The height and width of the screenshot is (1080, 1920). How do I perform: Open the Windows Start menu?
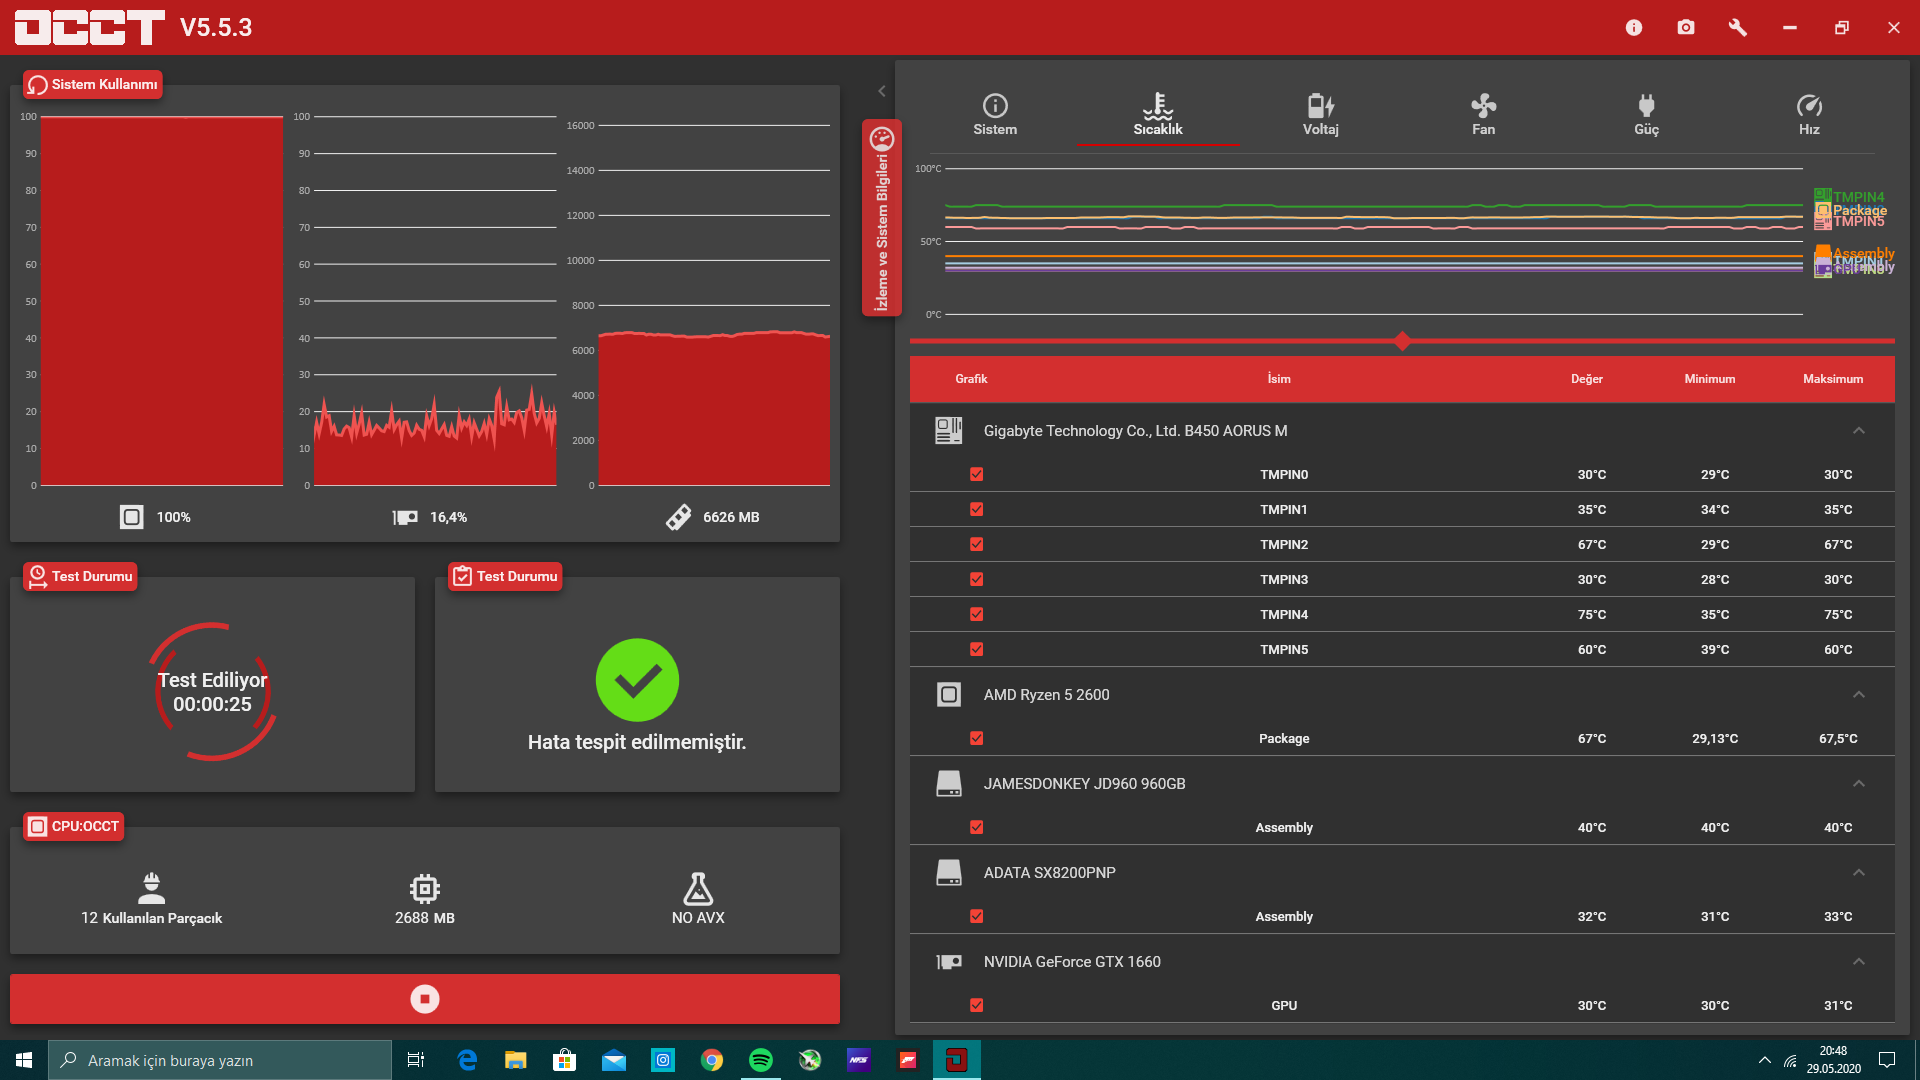click(24, 1060)
